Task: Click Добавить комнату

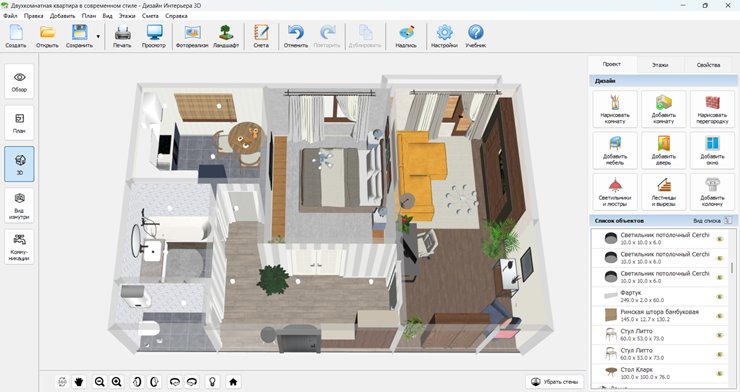Action: click(664, 109)
